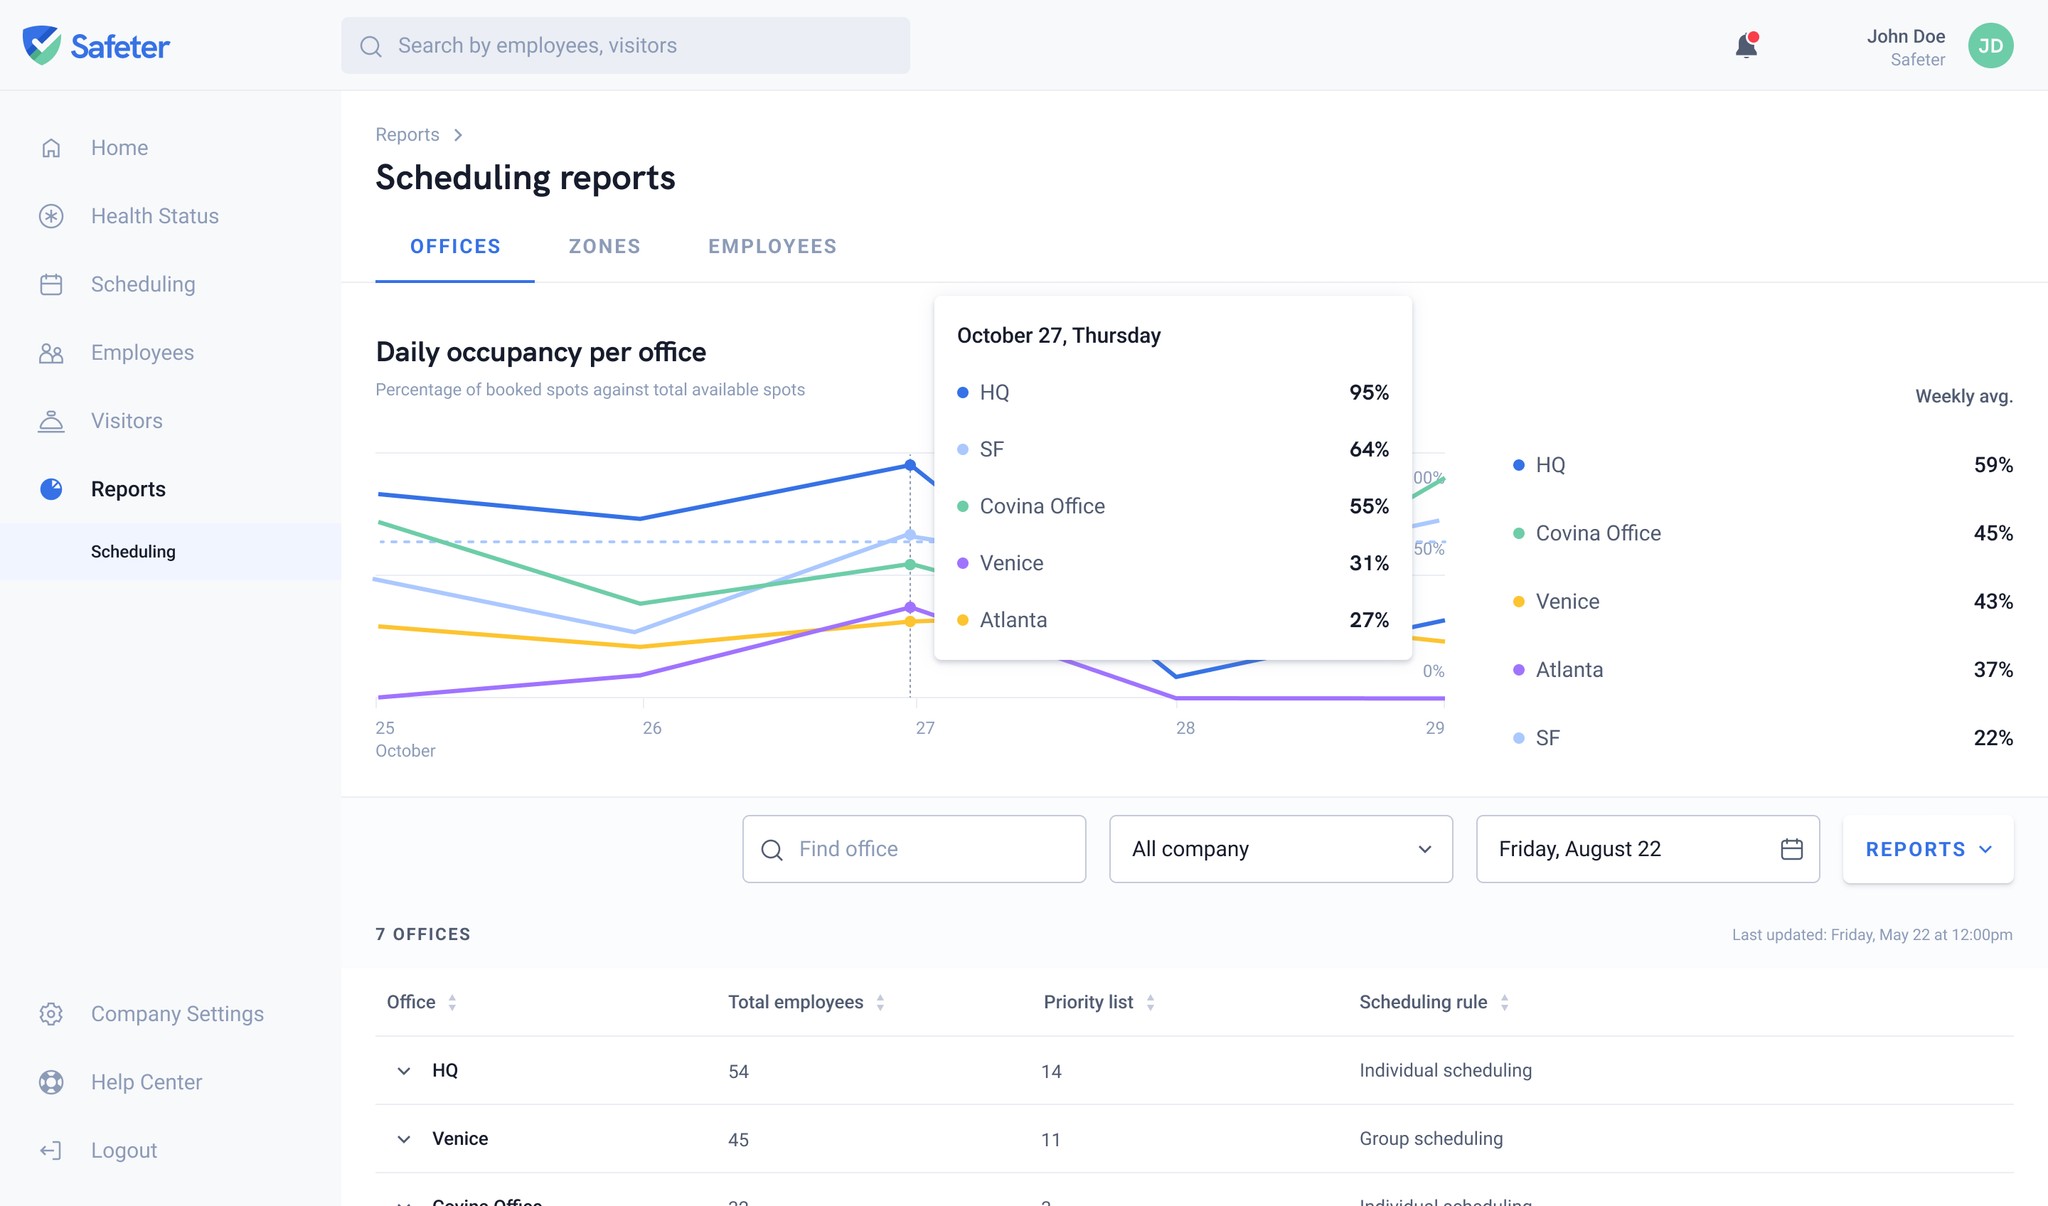Sort table by Office column
Screen dimensions: 2048x1206
click(x=421, y=1002)
